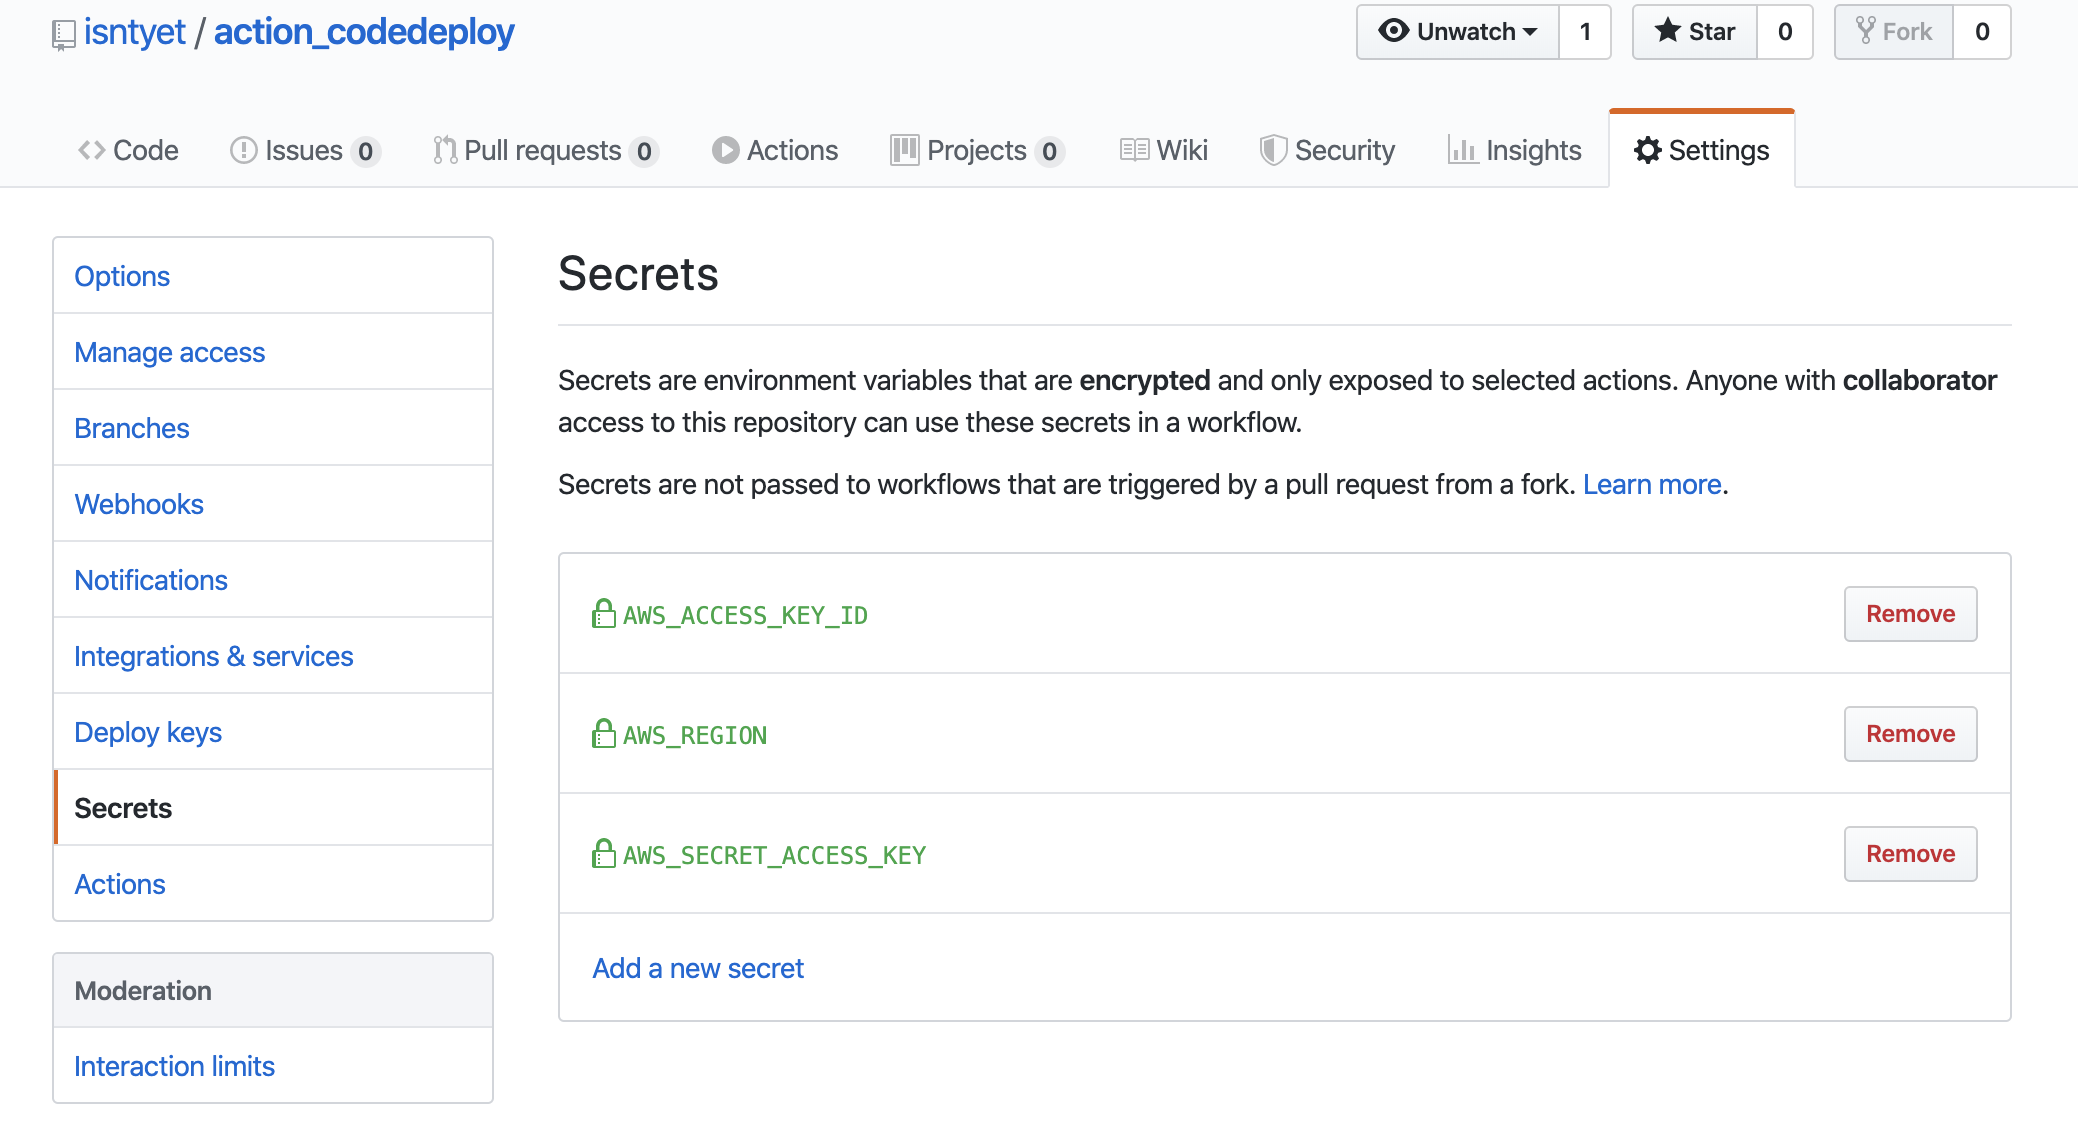2078x1126 pixels.
Task: Click the watchers count 1
Action: (x=1585, y=32)
